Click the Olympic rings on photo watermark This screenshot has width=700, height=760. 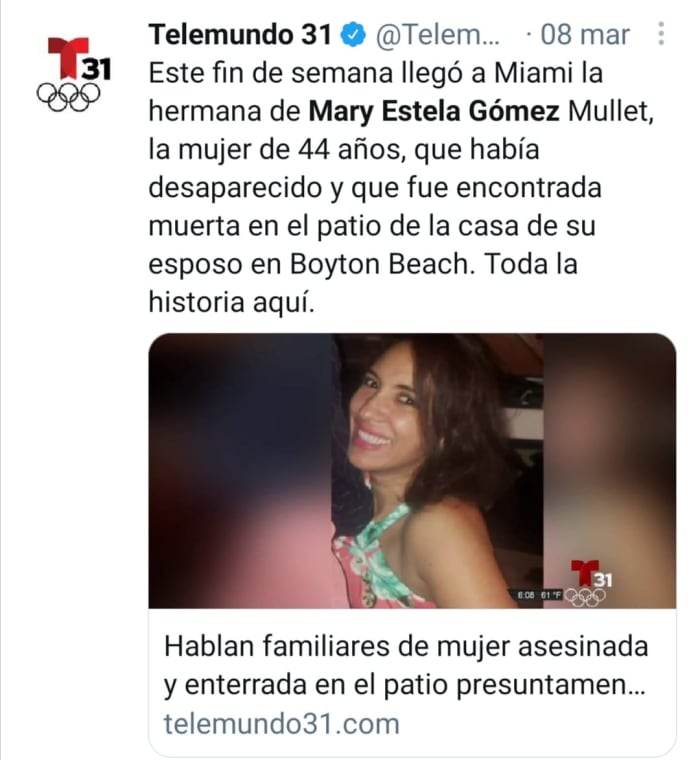coord(585,597)
